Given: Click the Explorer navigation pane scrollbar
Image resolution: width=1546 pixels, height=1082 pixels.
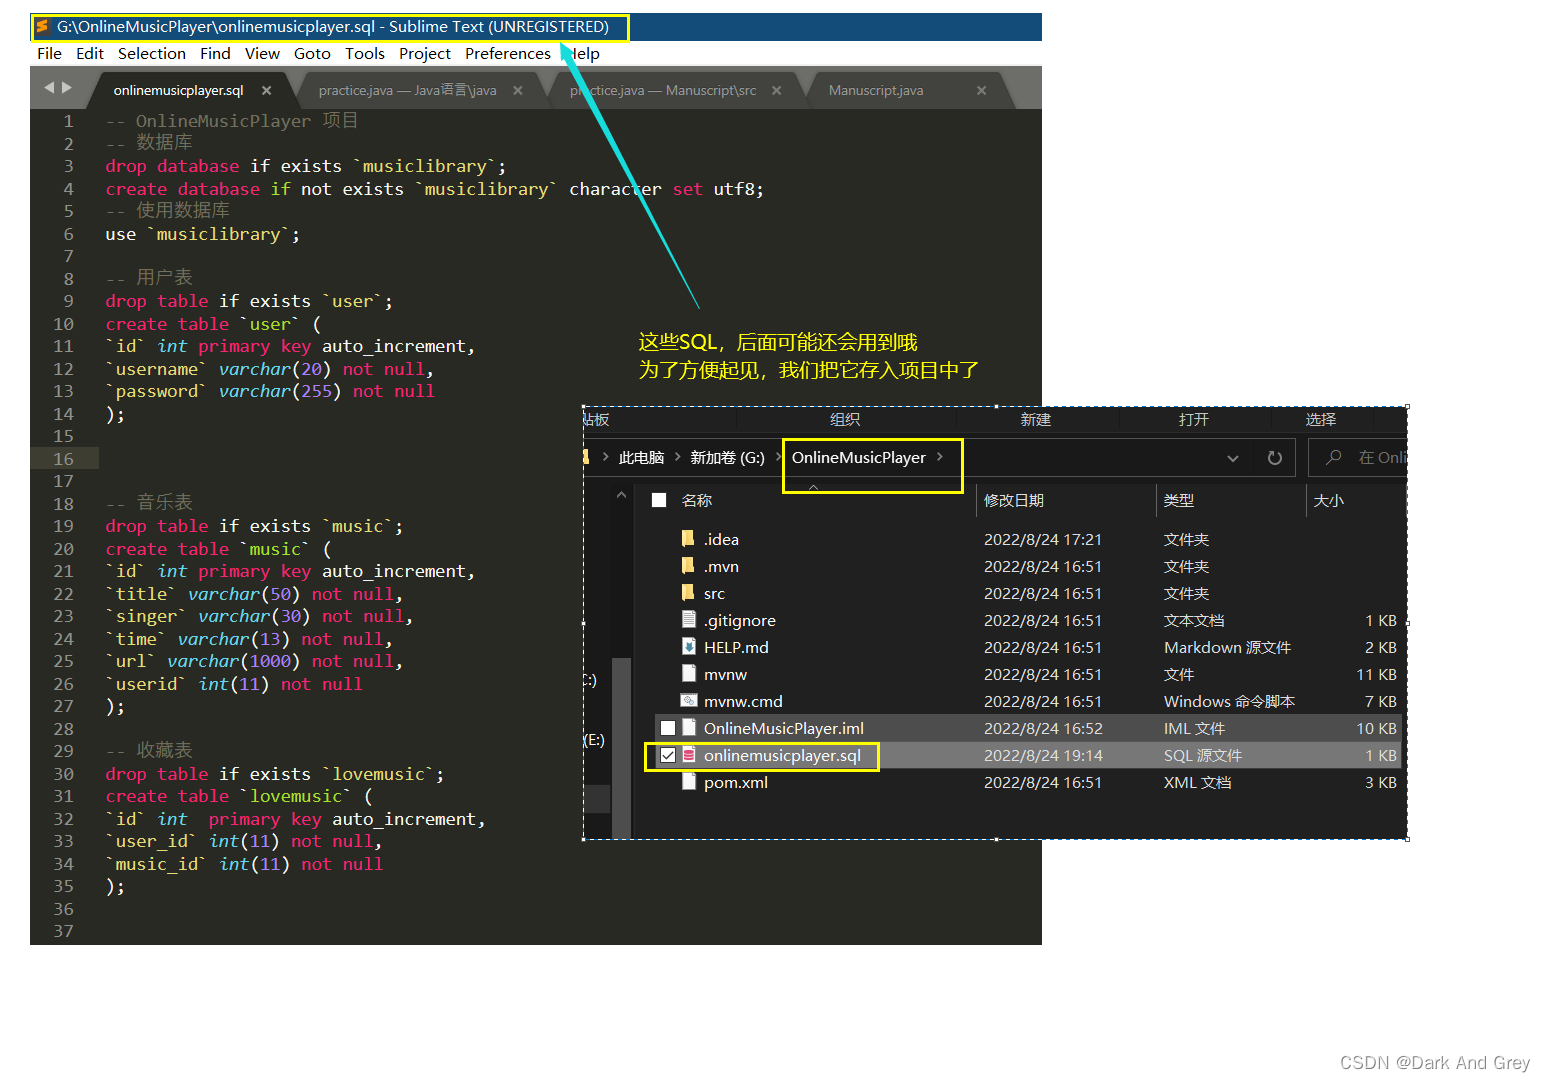Looking at the screenshot, I should pos(621,747).
